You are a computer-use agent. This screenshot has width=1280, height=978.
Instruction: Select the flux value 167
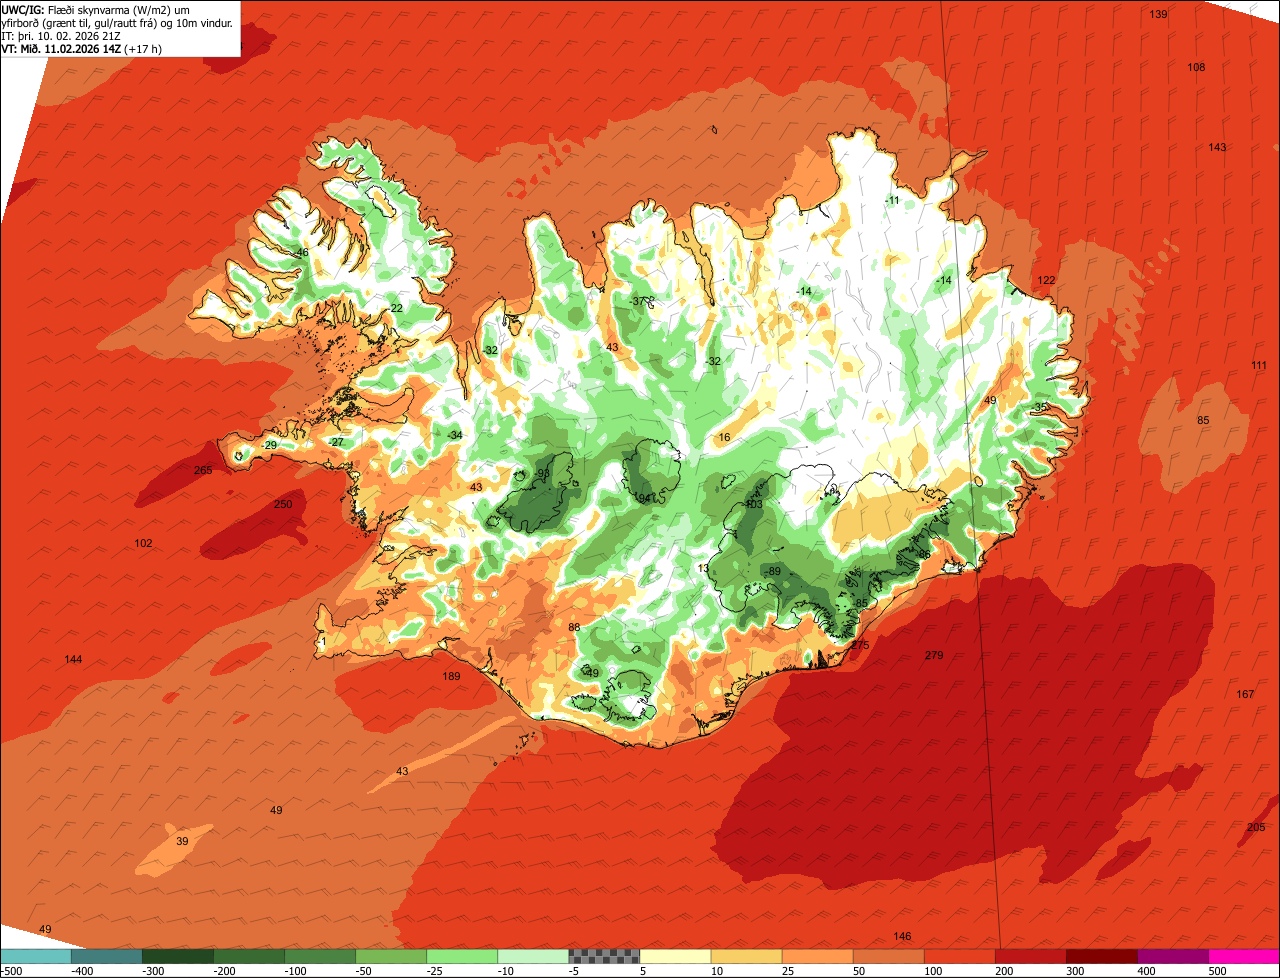coord(1245,694)
